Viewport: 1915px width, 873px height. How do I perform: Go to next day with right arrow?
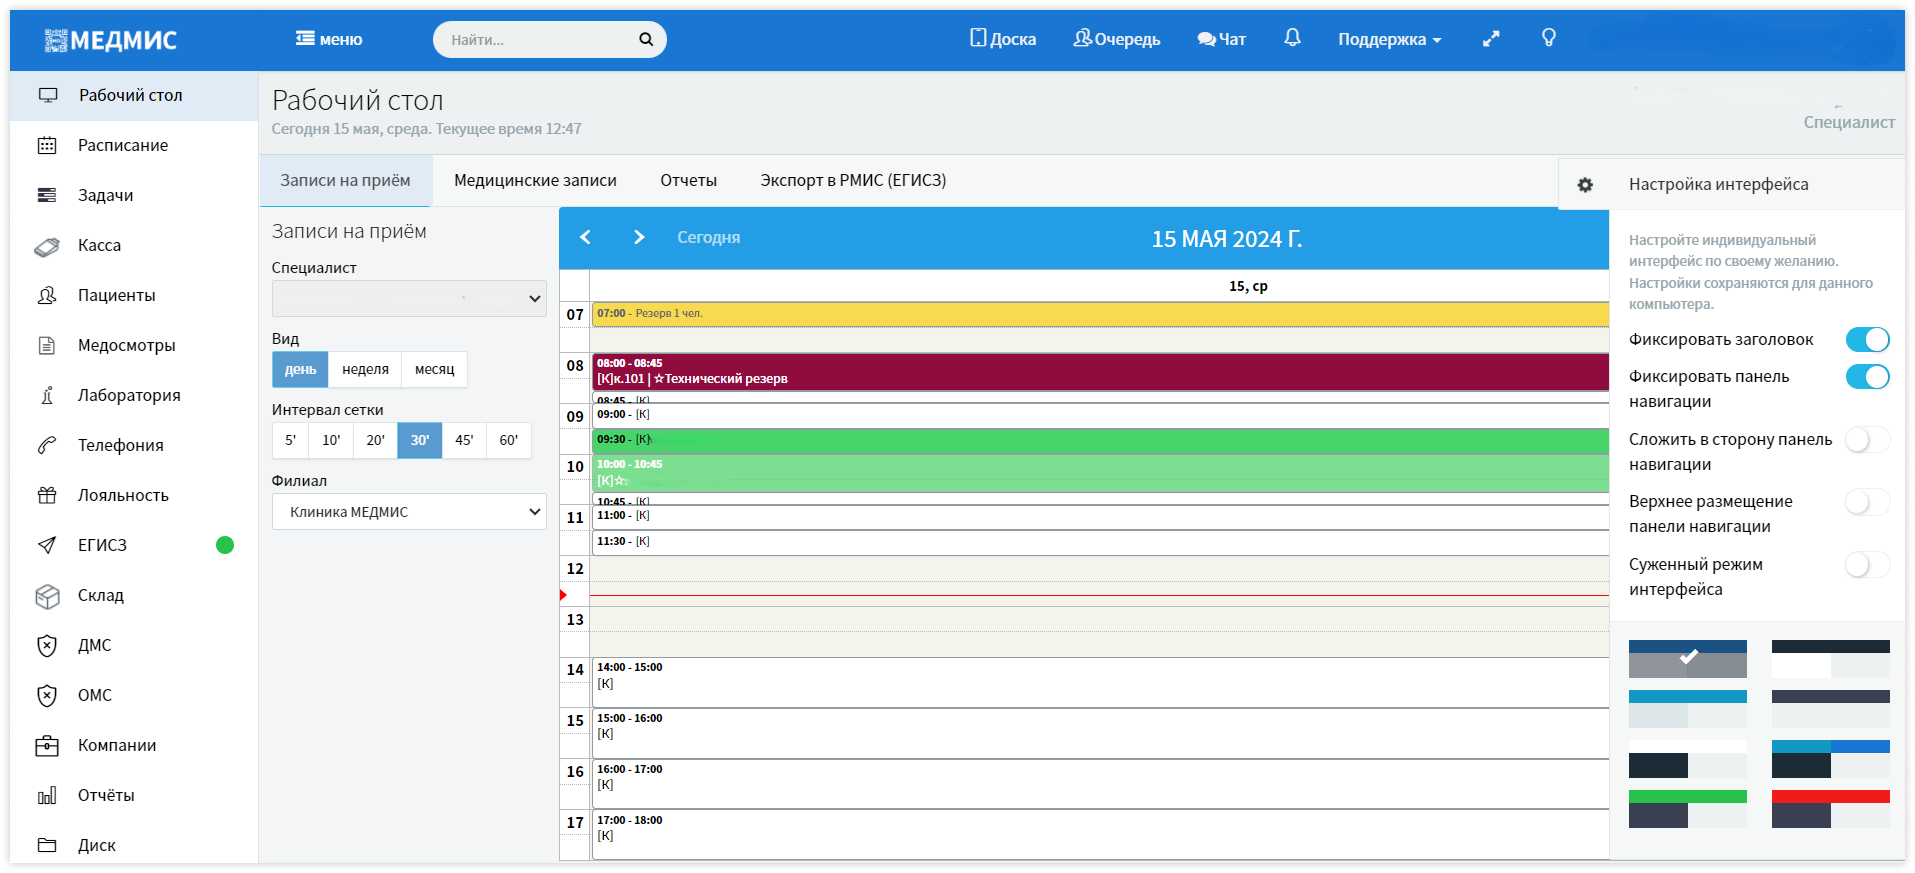[639, 237]
